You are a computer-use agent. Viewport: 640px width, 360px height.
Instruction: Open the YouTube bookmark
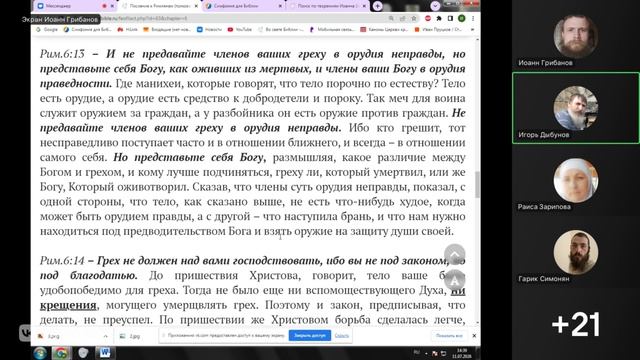(x=240, y=29)
